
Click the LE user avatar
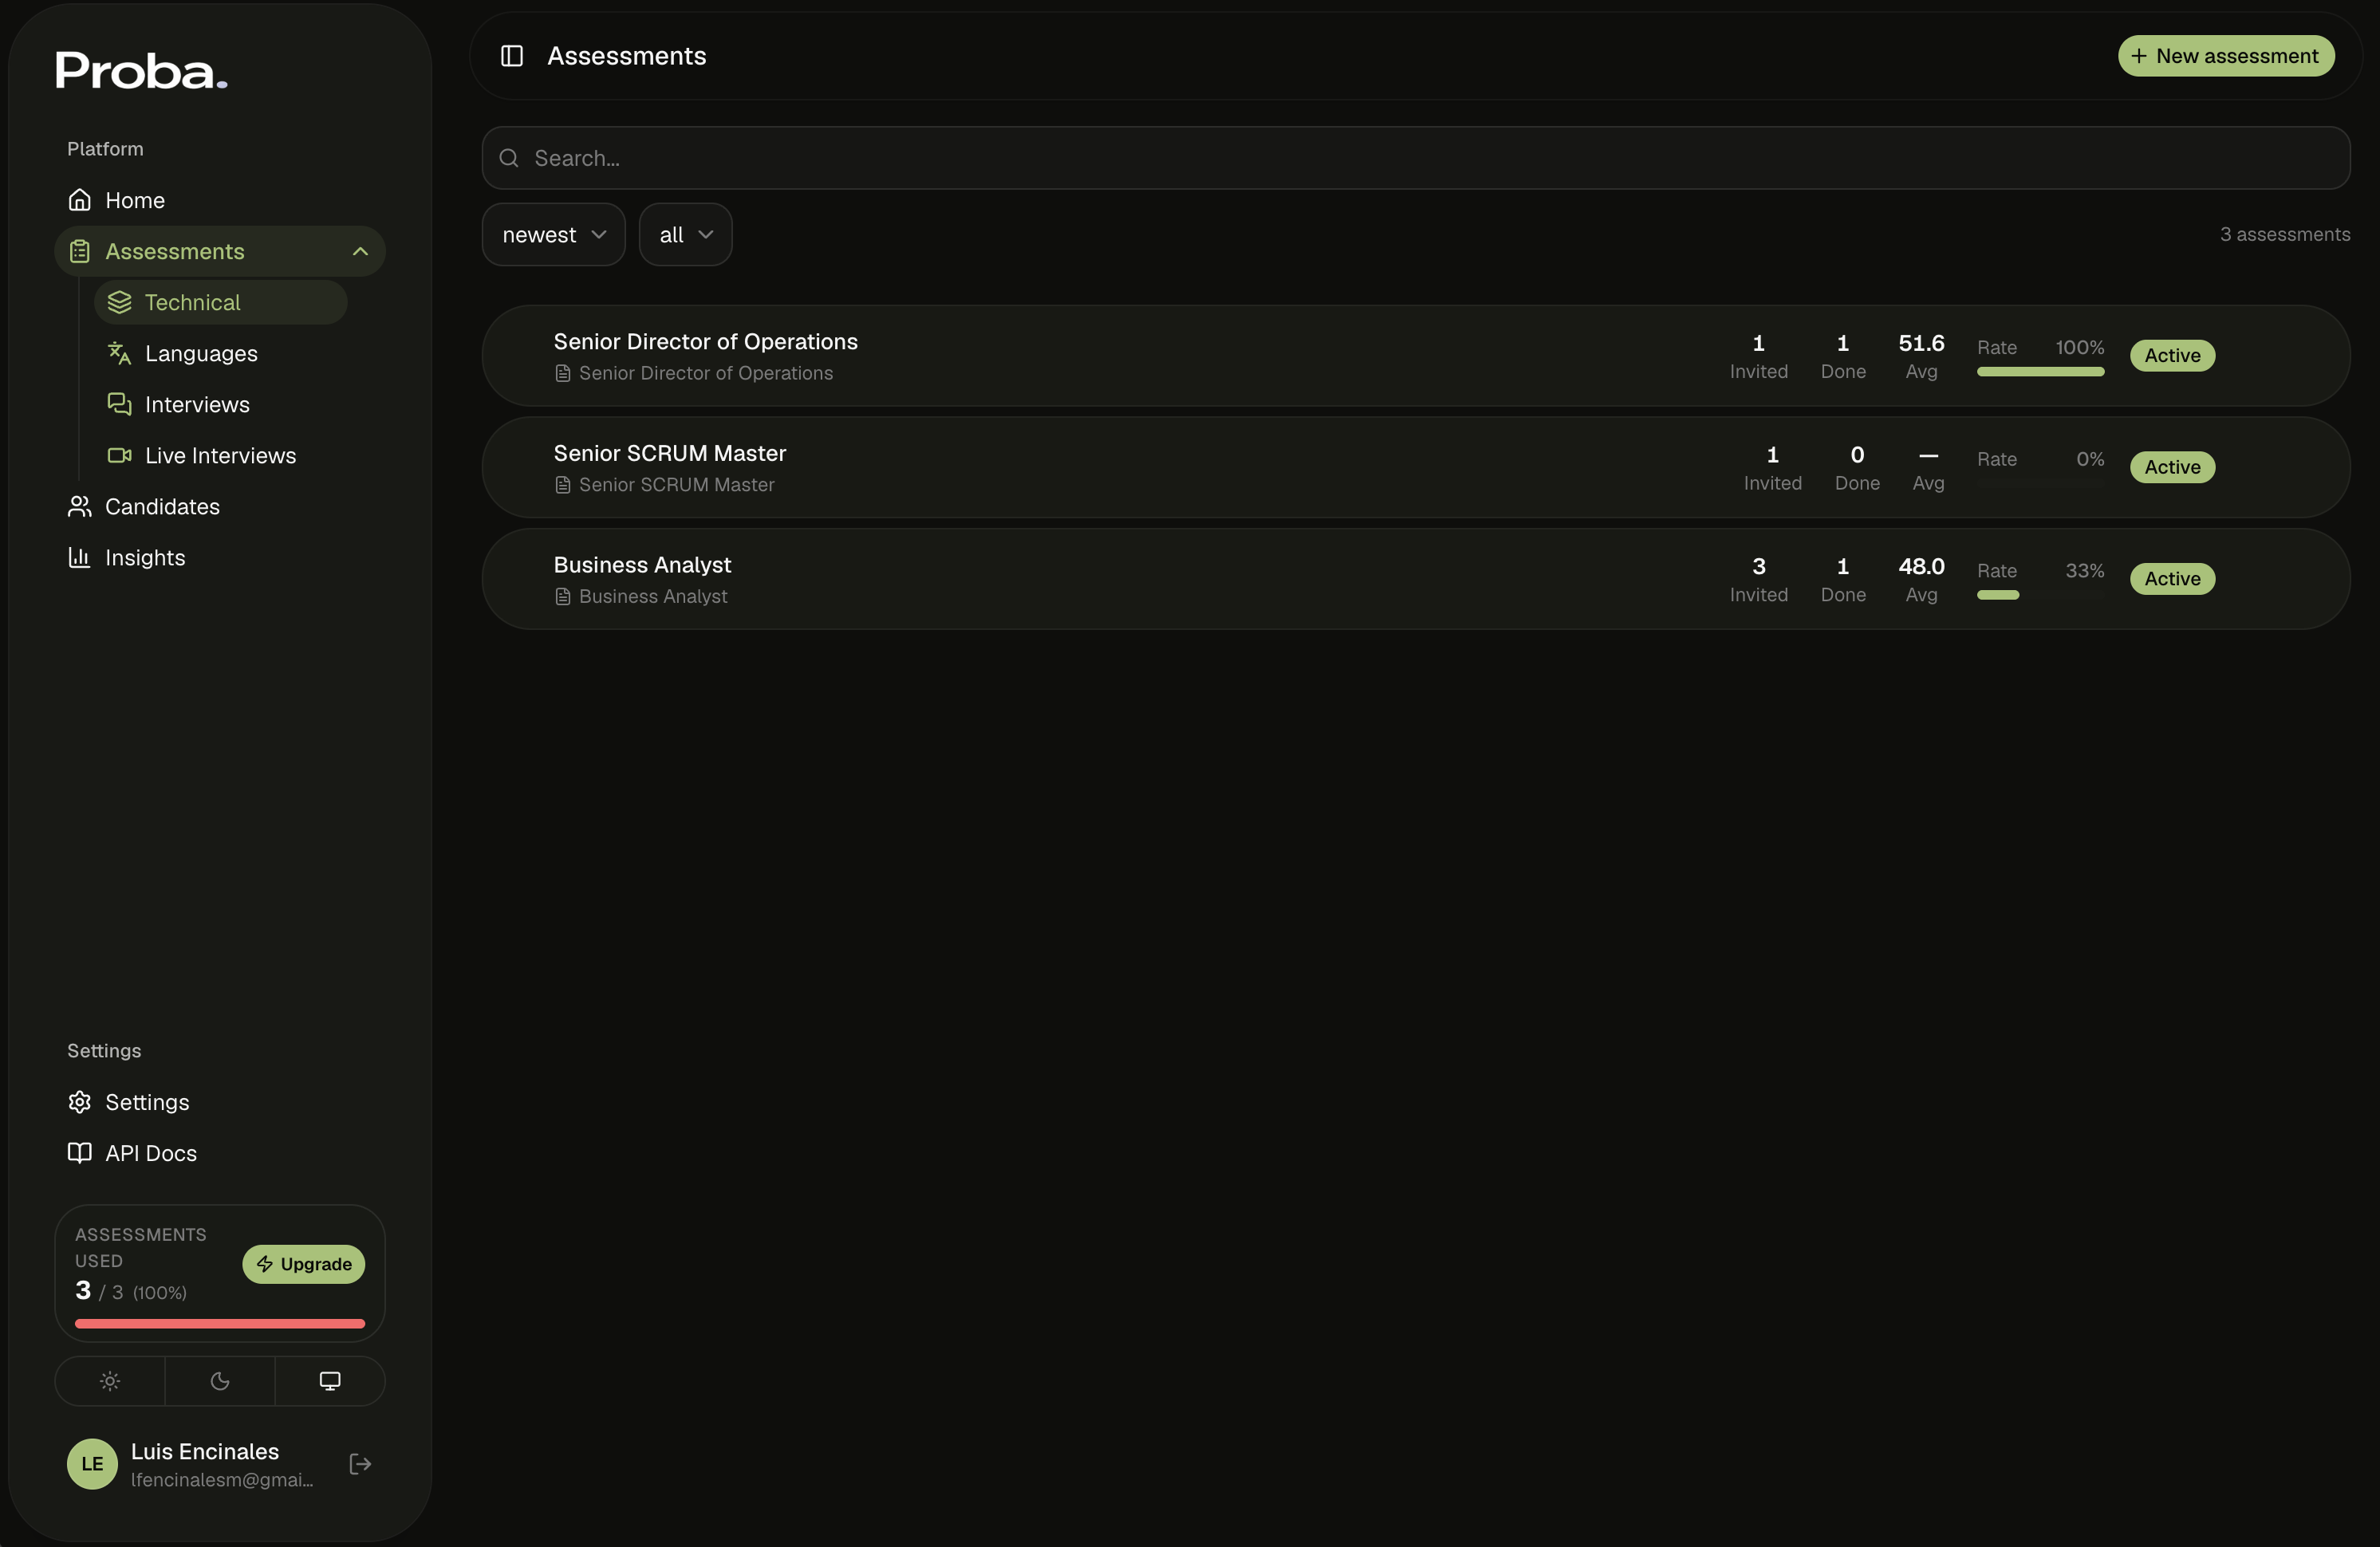pos(92,1464)
